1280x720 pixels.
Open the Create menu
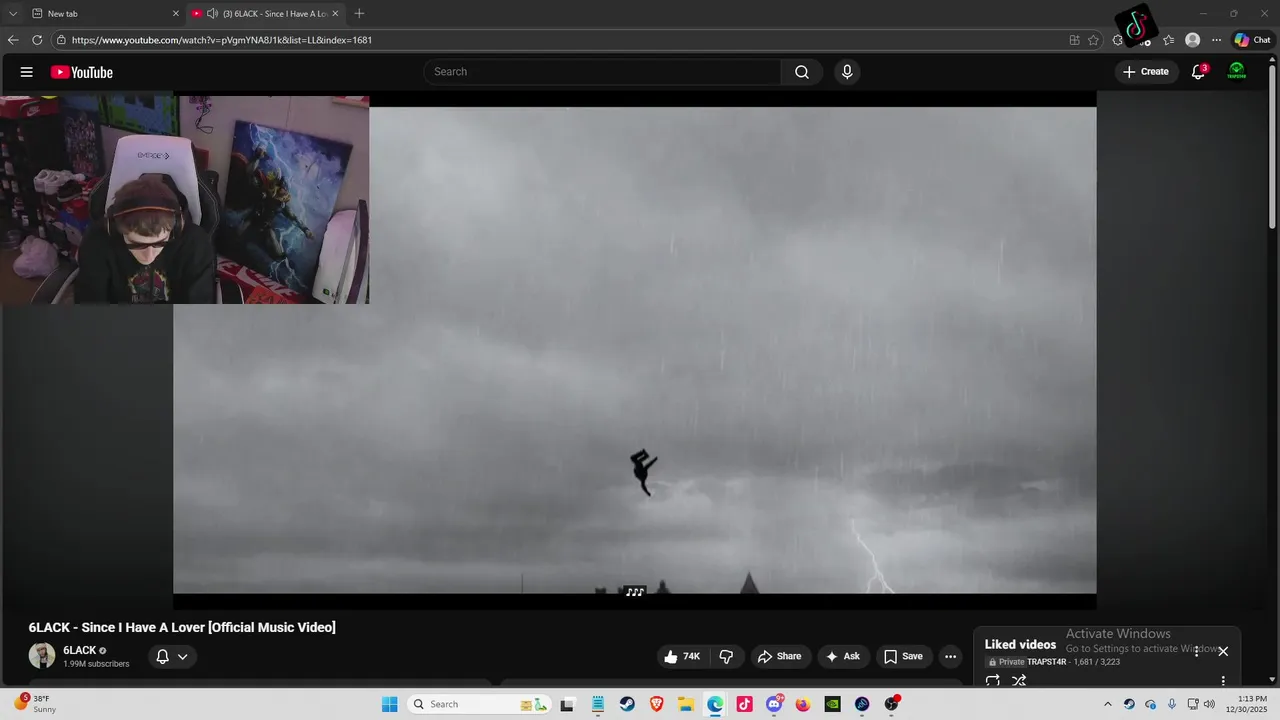tap(1146, 72)
